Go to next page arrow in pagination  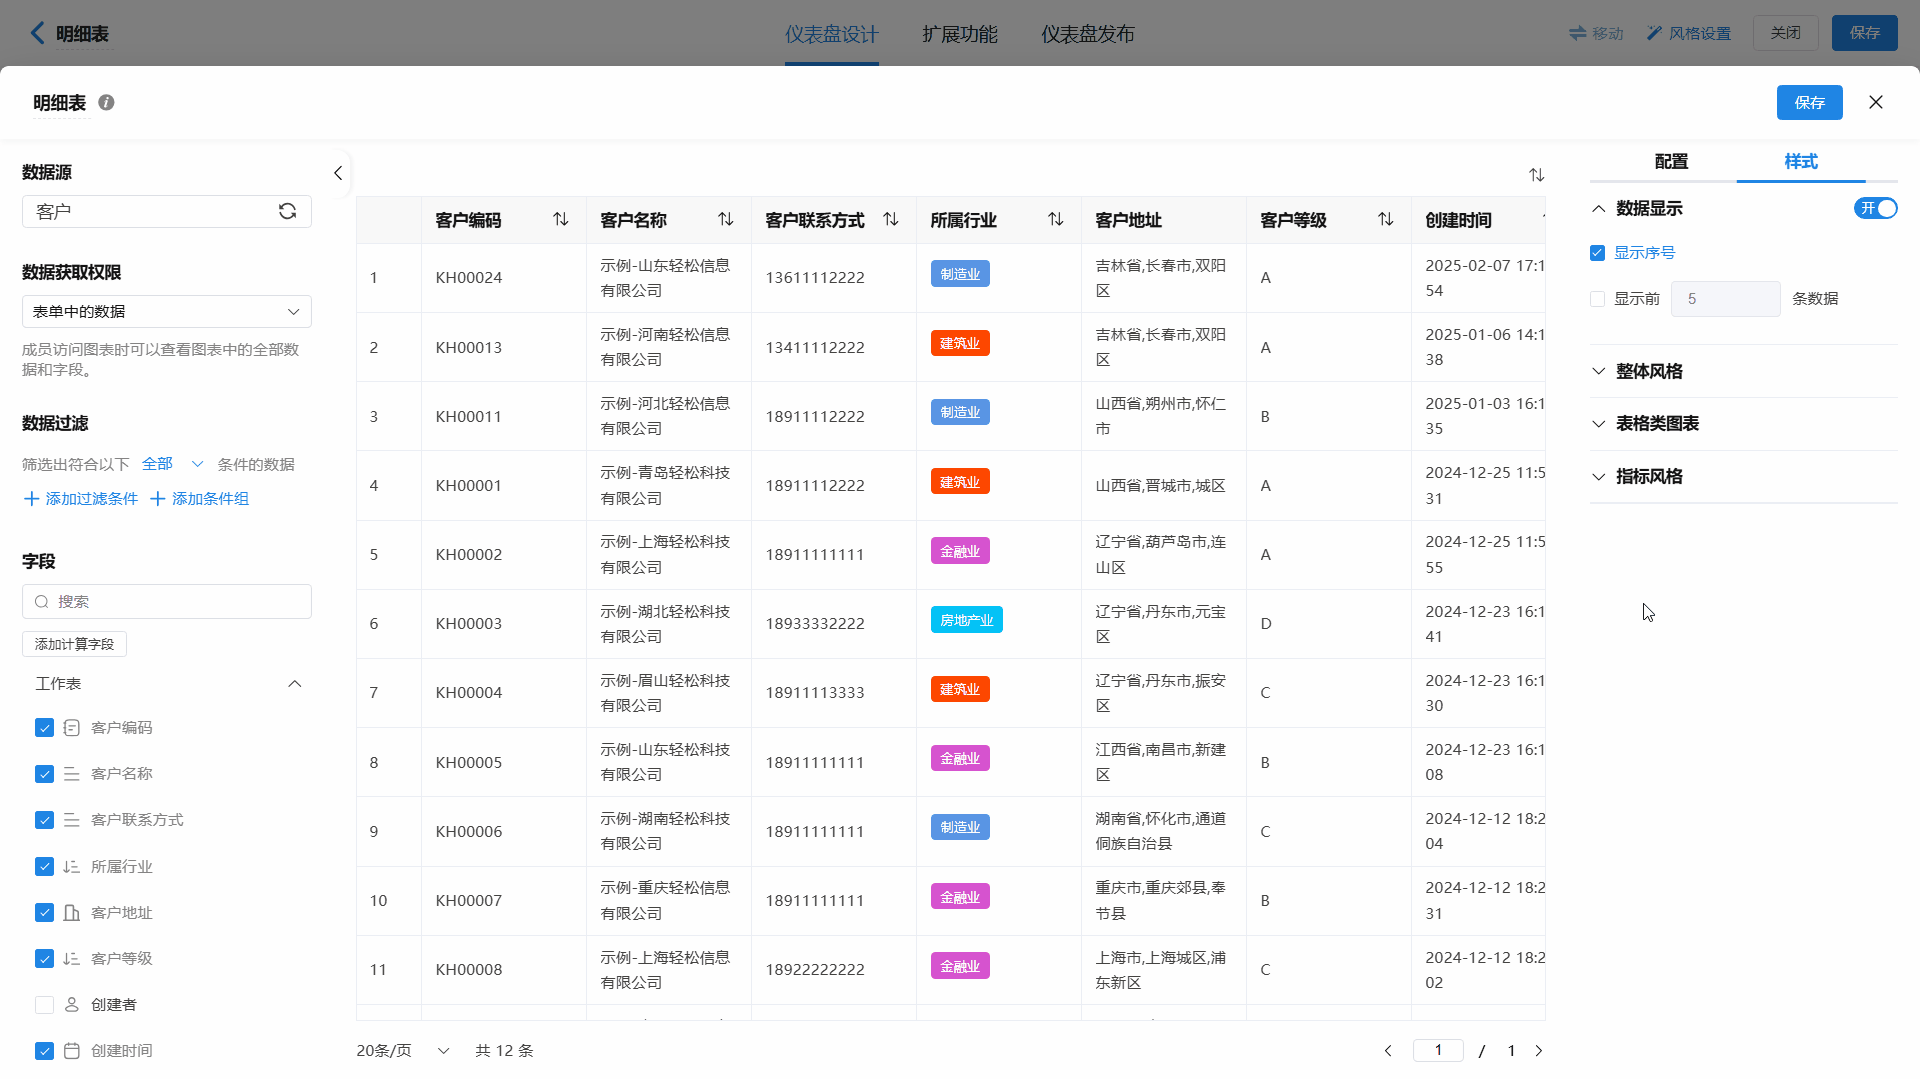click(x=1539, y=1050)
